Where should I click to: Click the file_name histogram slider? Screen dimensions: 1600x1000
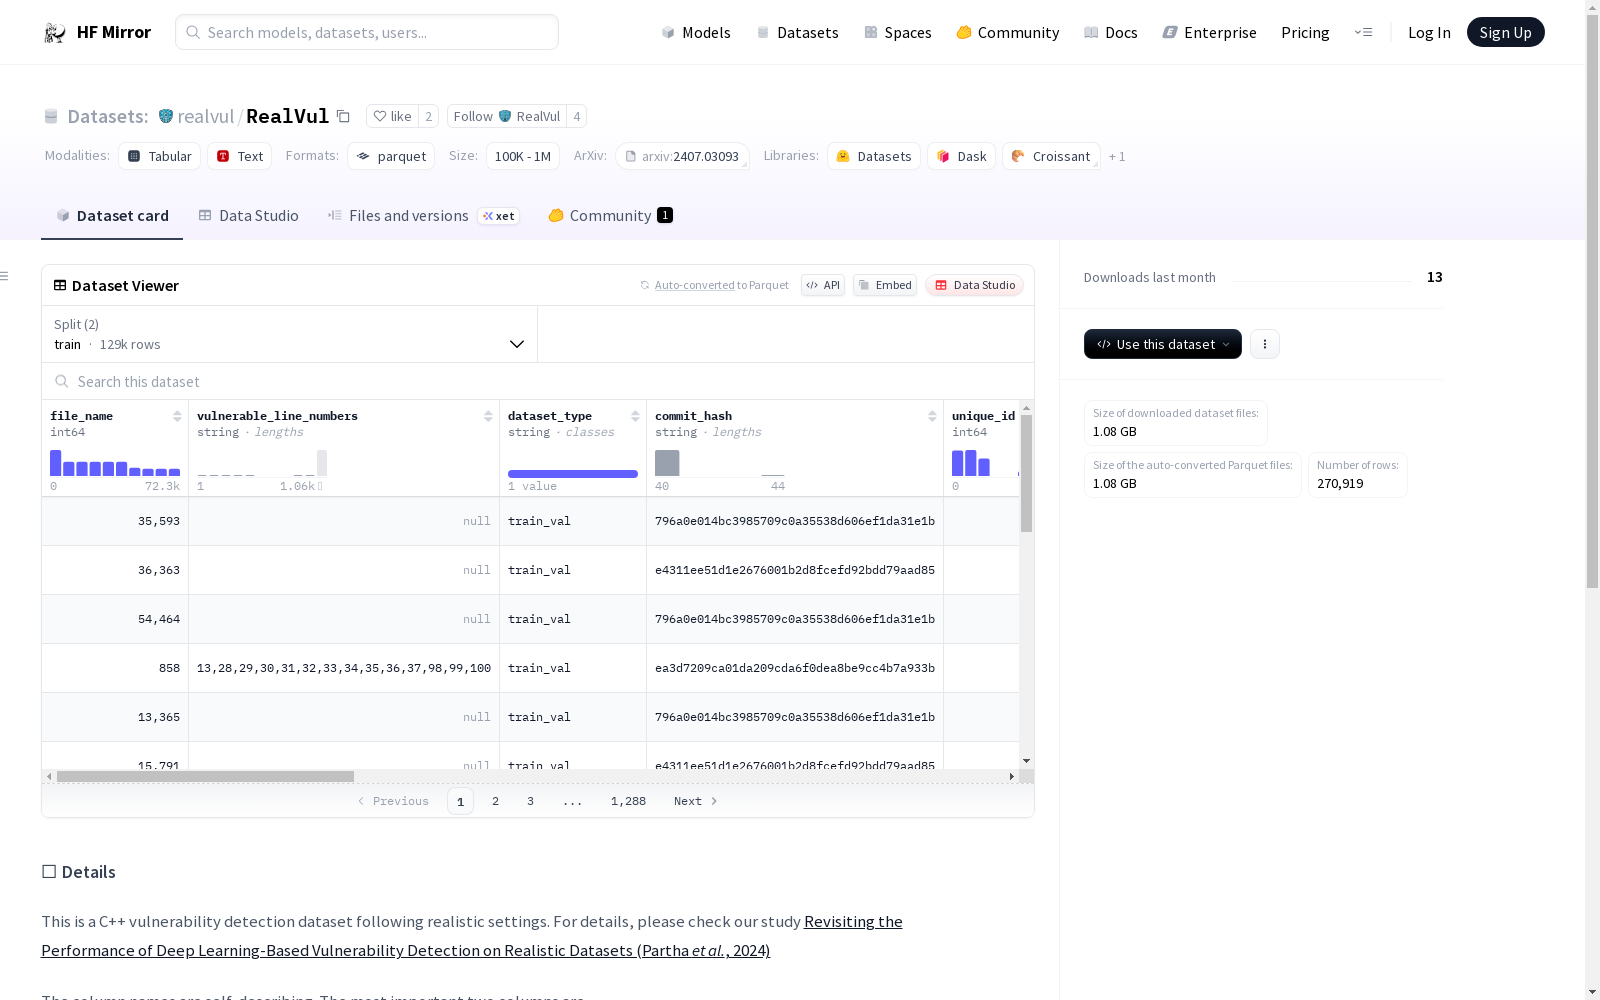[115, 462]
